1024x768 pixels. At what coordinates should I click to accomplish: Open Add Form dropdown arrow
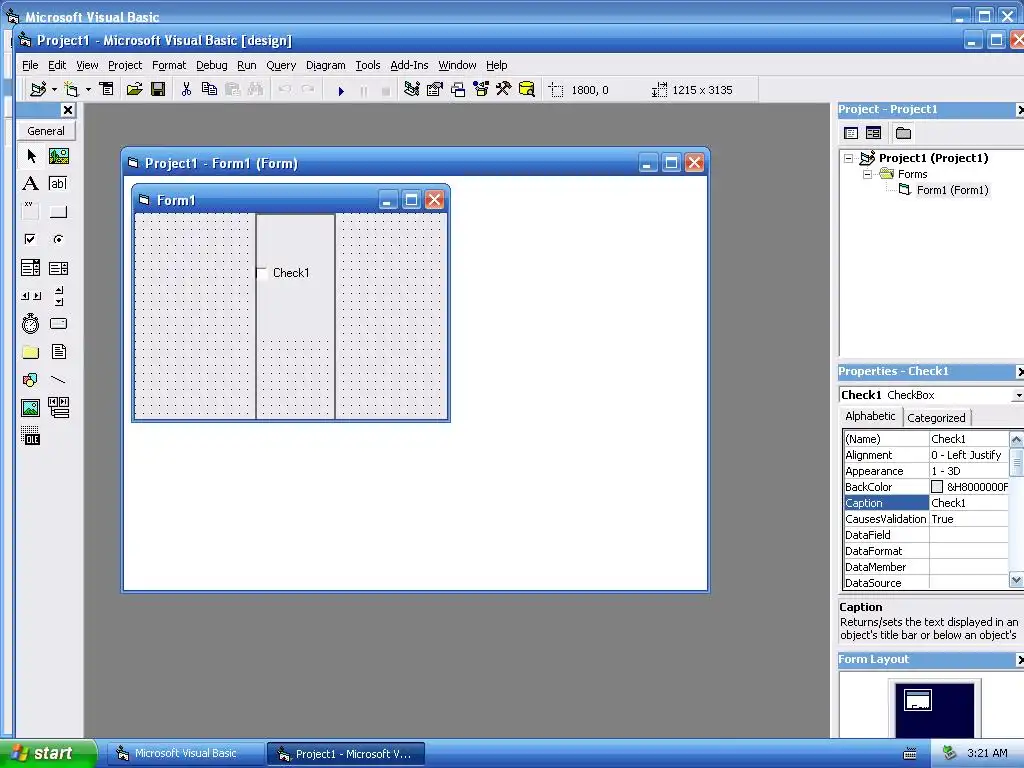(x=88, y=89)
